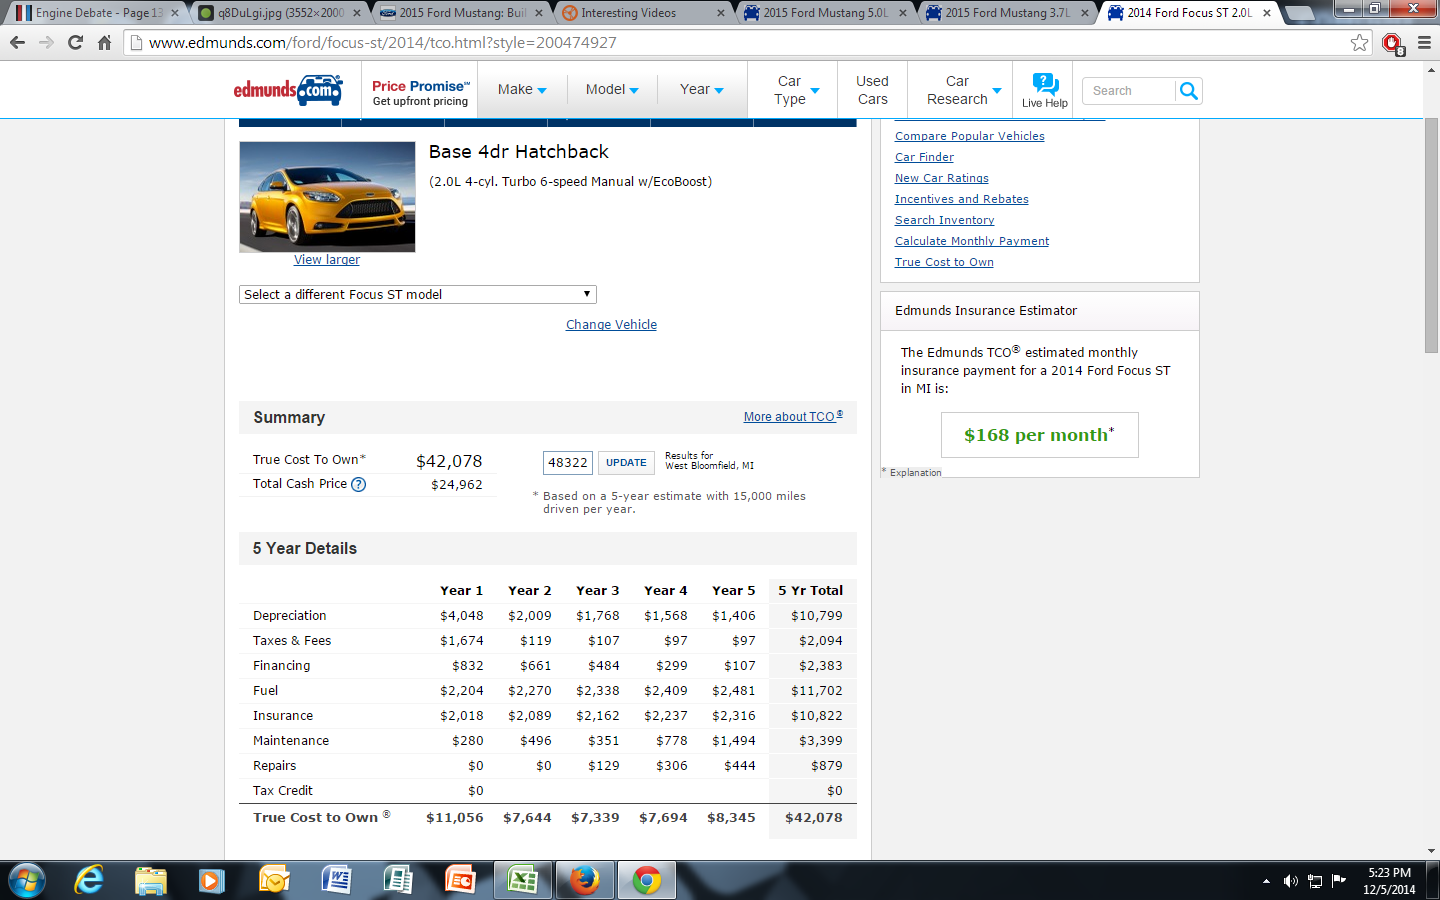Open New Car Ratings link

(942, 178)
